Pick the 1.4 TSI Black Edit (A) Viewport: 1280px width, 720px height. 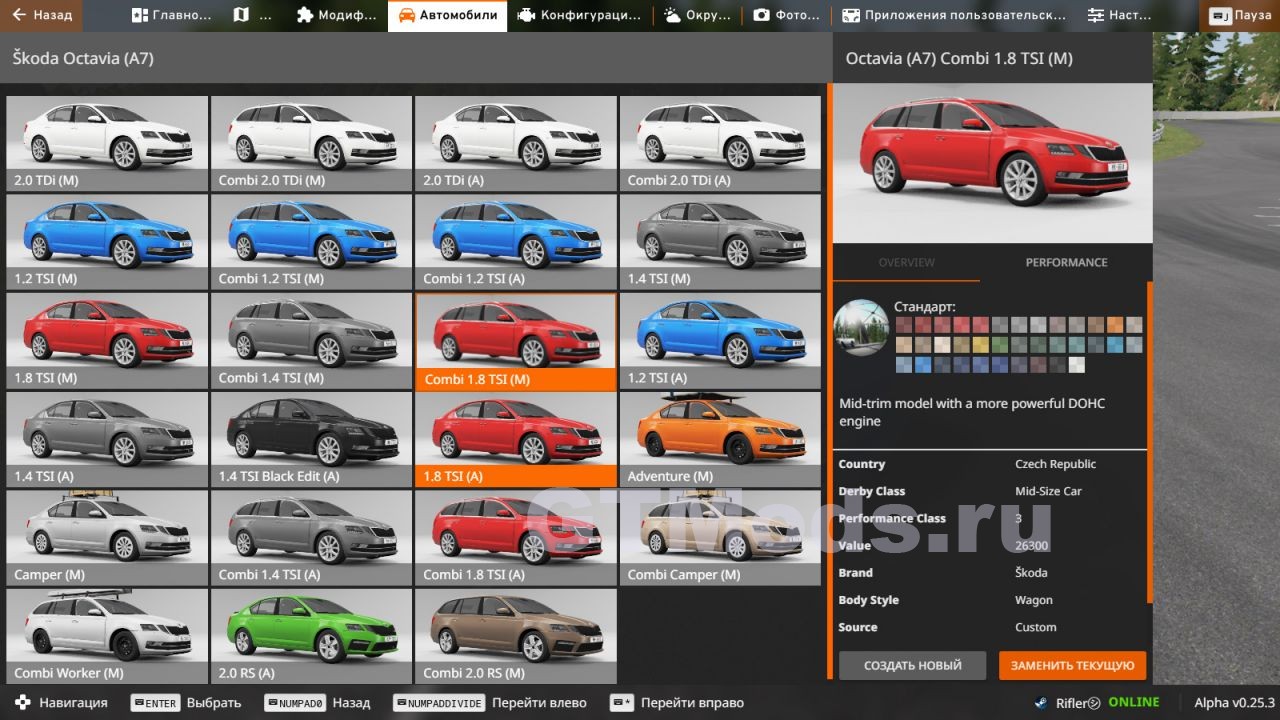point(311,438)
